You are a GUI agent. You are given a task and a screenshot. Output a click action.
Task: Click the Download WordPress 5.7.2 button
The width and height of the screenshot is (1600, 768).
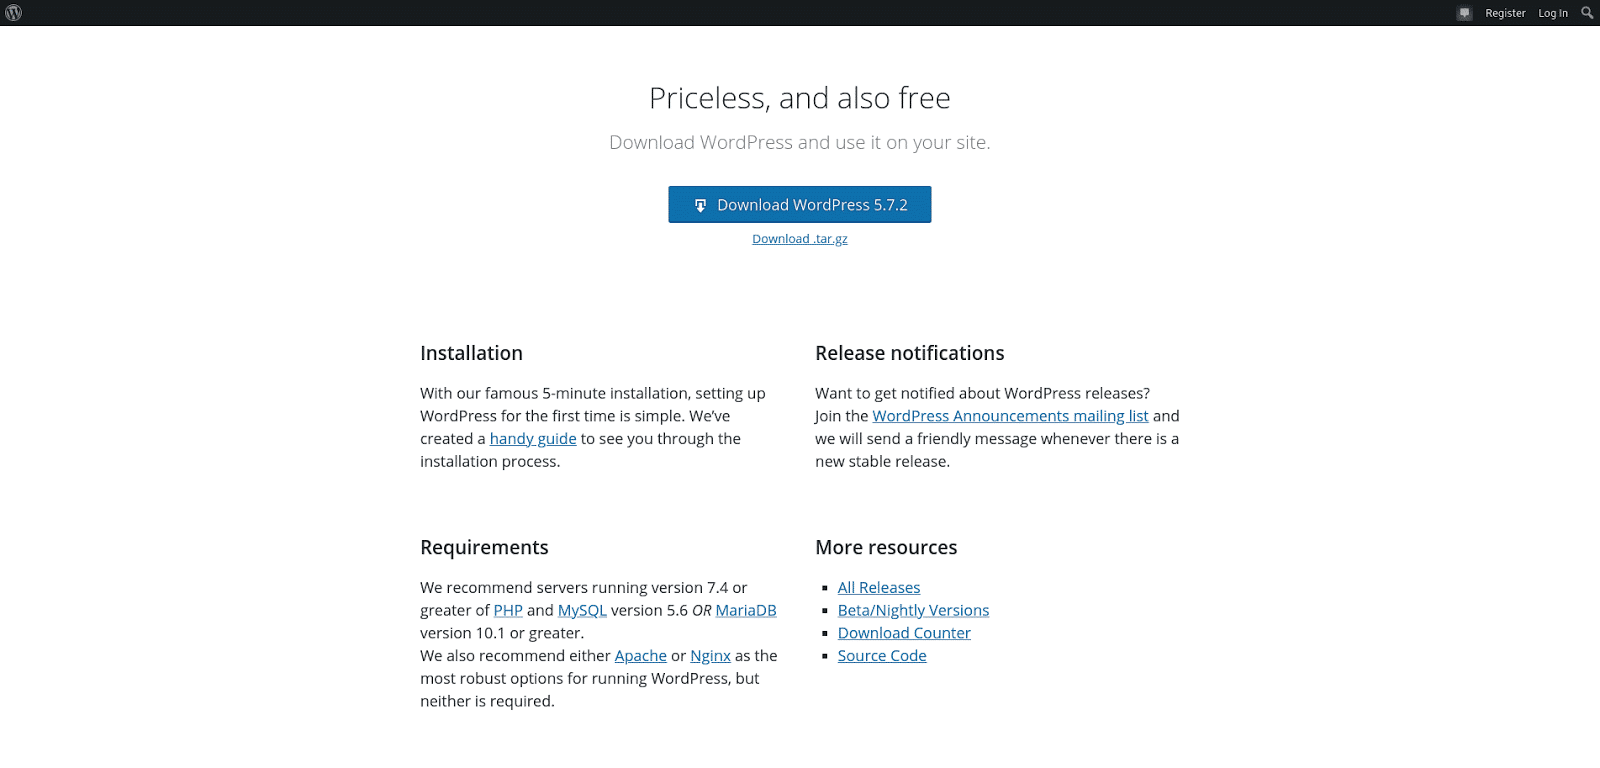(x=799, y=204)
